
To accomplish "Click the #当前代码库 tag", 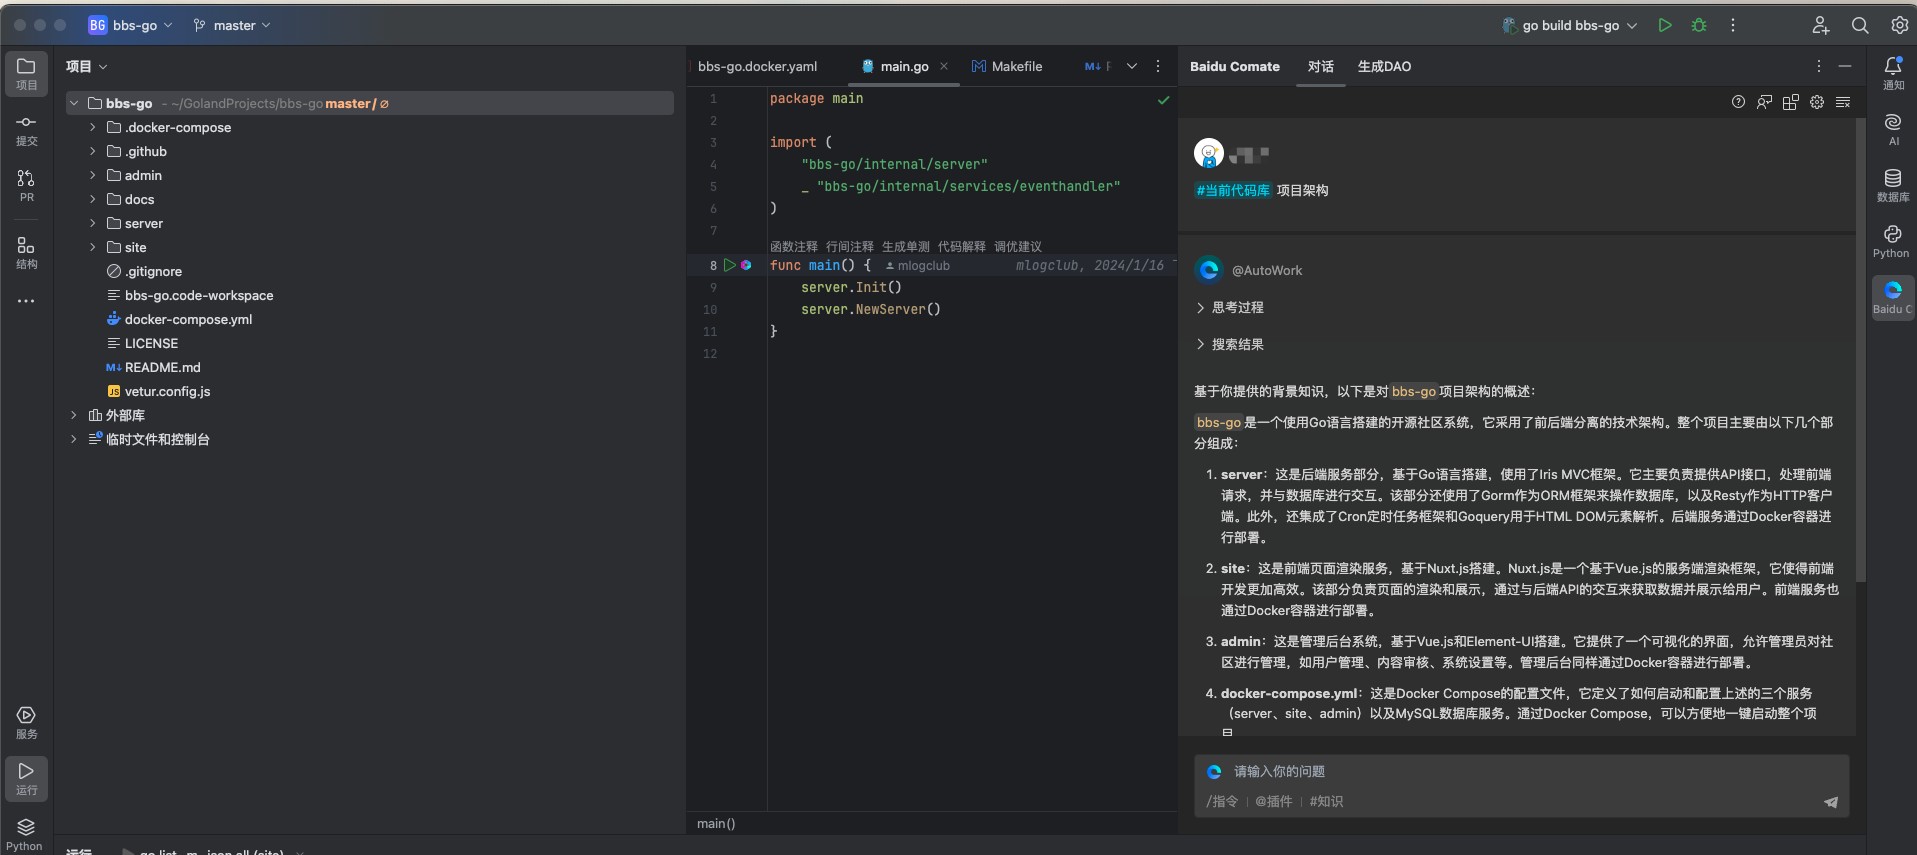I will 1233,190.
